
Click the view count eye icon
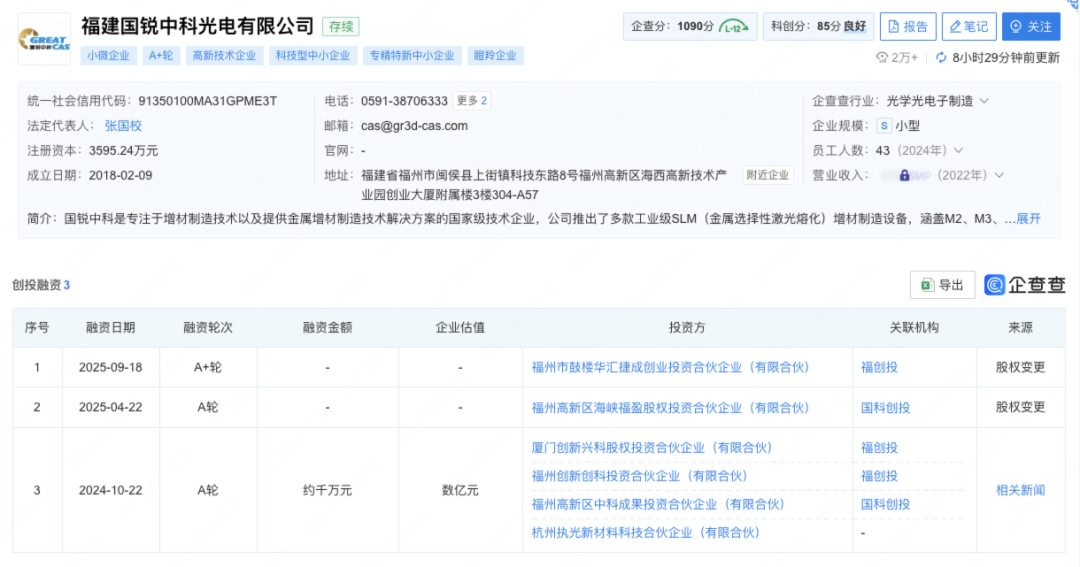tap(882, 58)
